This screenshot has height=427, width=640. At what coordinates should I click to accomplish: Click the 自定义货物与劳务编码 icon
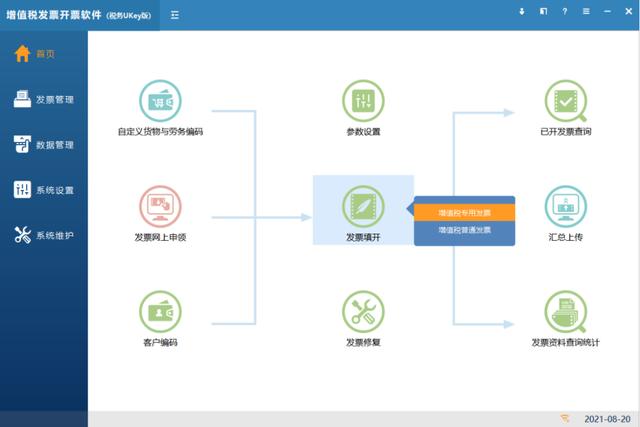tap(160, 102)
